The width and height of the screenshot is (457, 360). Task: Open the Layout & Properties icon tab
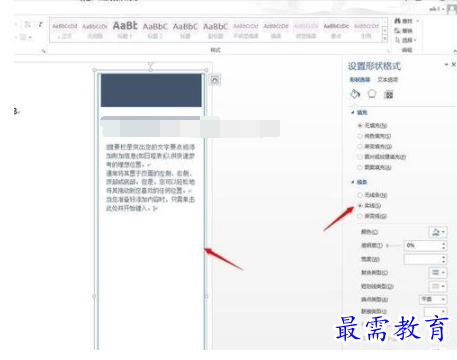(x=388, y=95)
